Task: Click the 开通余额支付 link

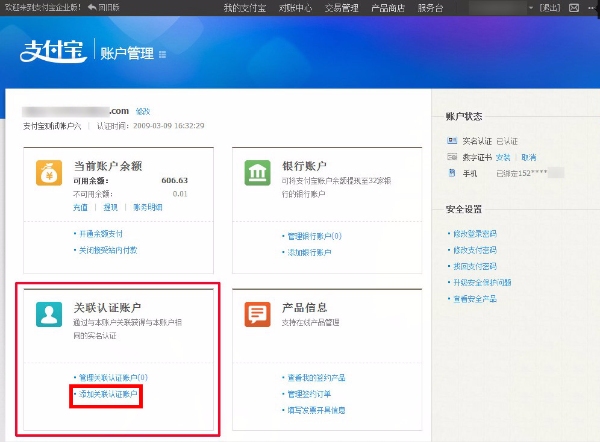Action: pyautogui.click(x=101, y=234)
